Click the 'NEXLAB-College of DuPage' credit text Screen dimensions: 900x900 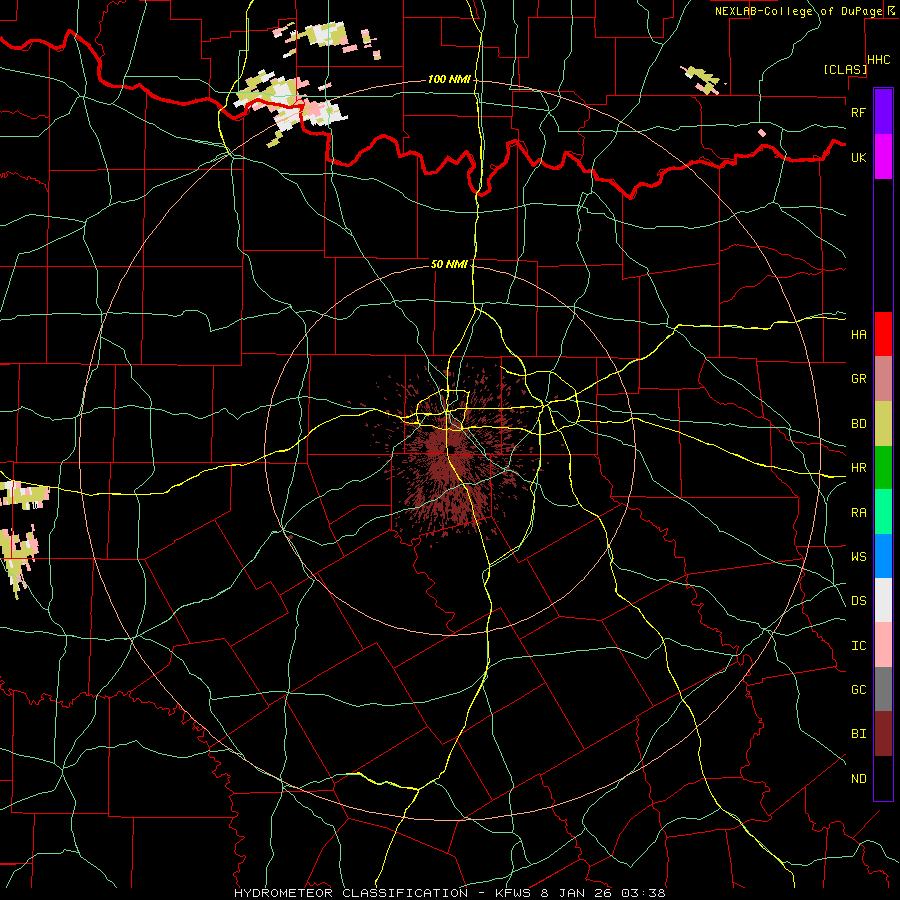pyautogui.click(x=798, y=11)
